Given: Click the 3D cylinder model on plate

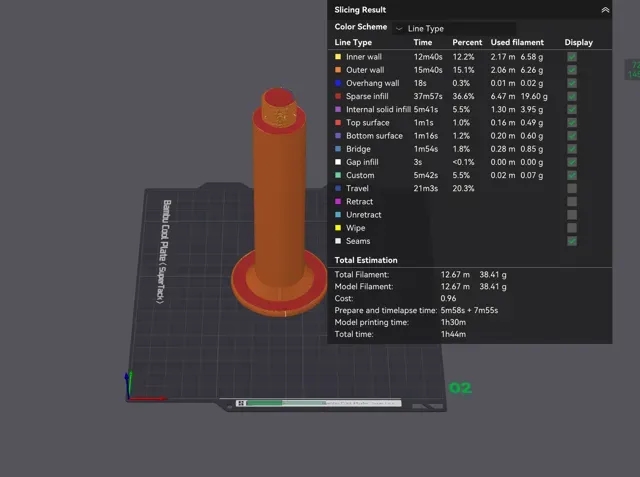Looking at the screenshot, I should click(280, 204).
